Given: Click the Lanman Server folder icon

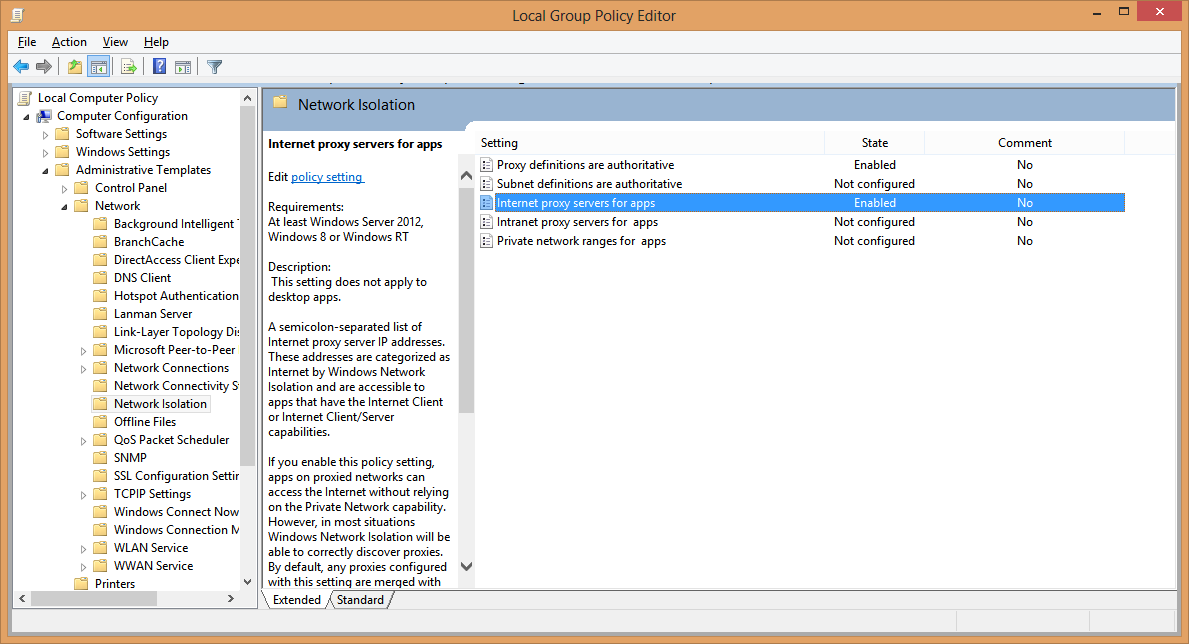Looking at the screenshot, I should tap(100, 314).
